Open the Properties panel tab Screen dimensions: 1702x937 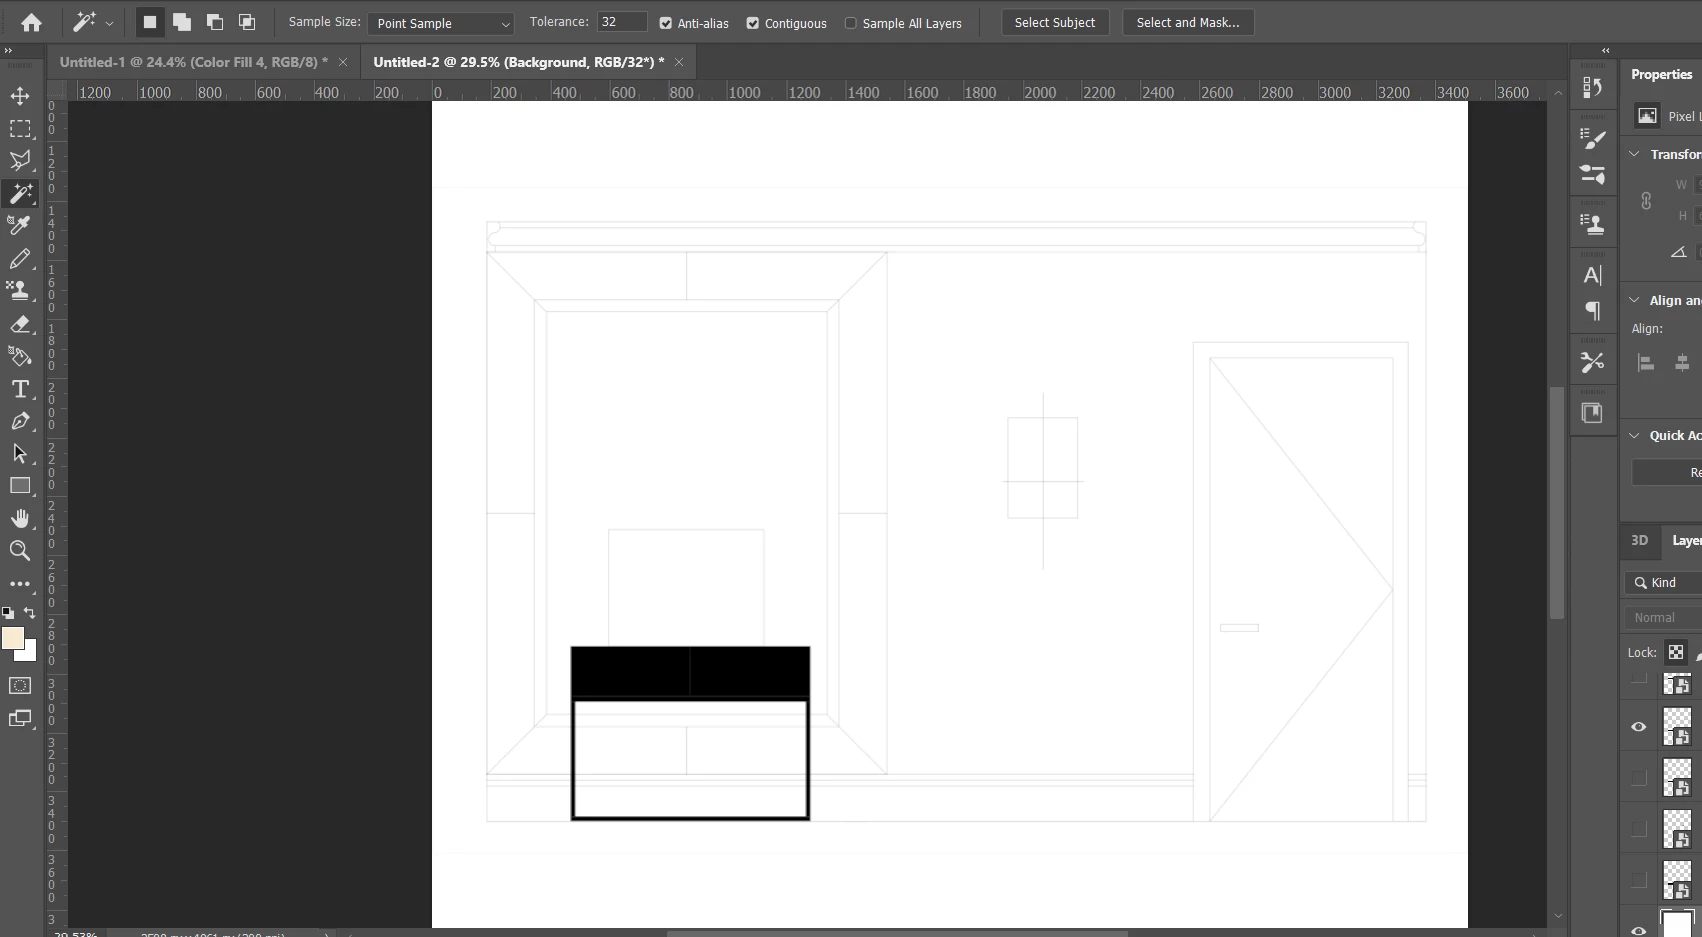tap(1661, 74)
